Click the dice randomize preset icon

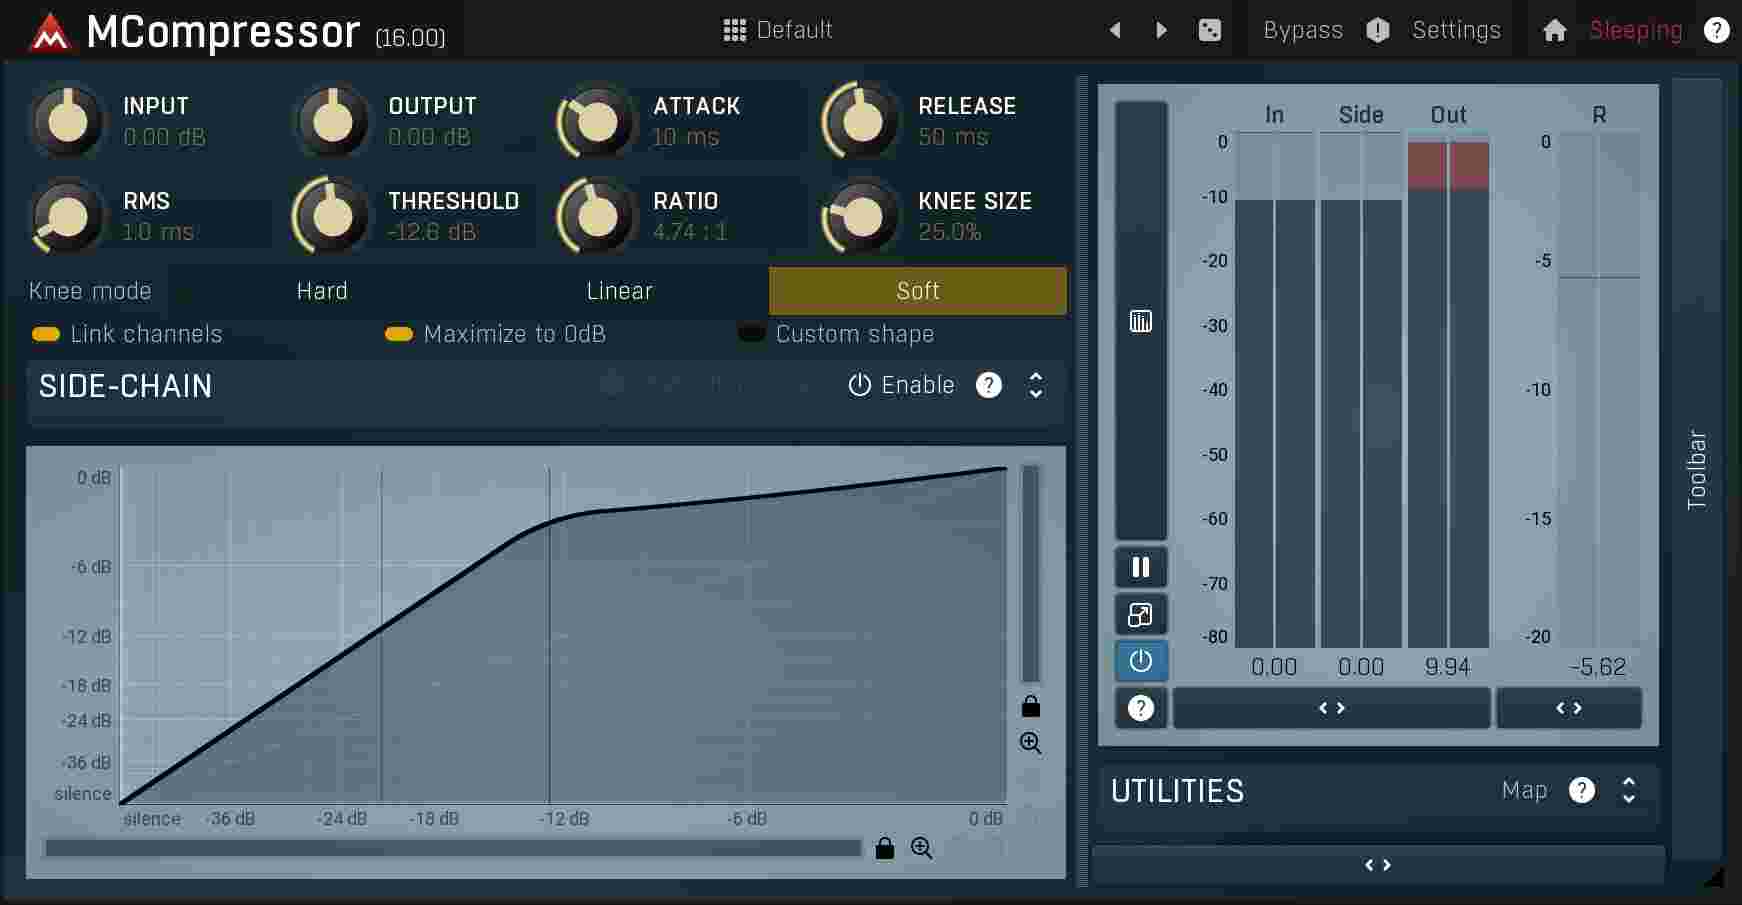click(x=1209, y=30)
